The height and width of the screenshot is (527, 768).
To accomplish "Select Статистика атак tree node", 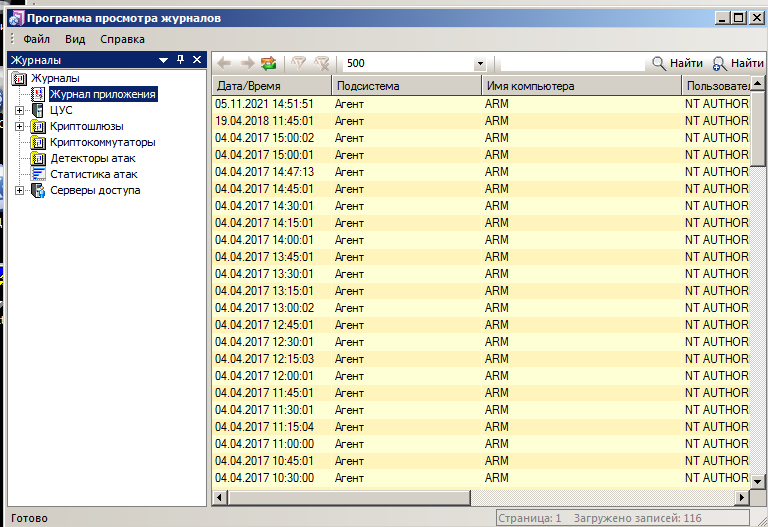I will [x=94, y=174].
